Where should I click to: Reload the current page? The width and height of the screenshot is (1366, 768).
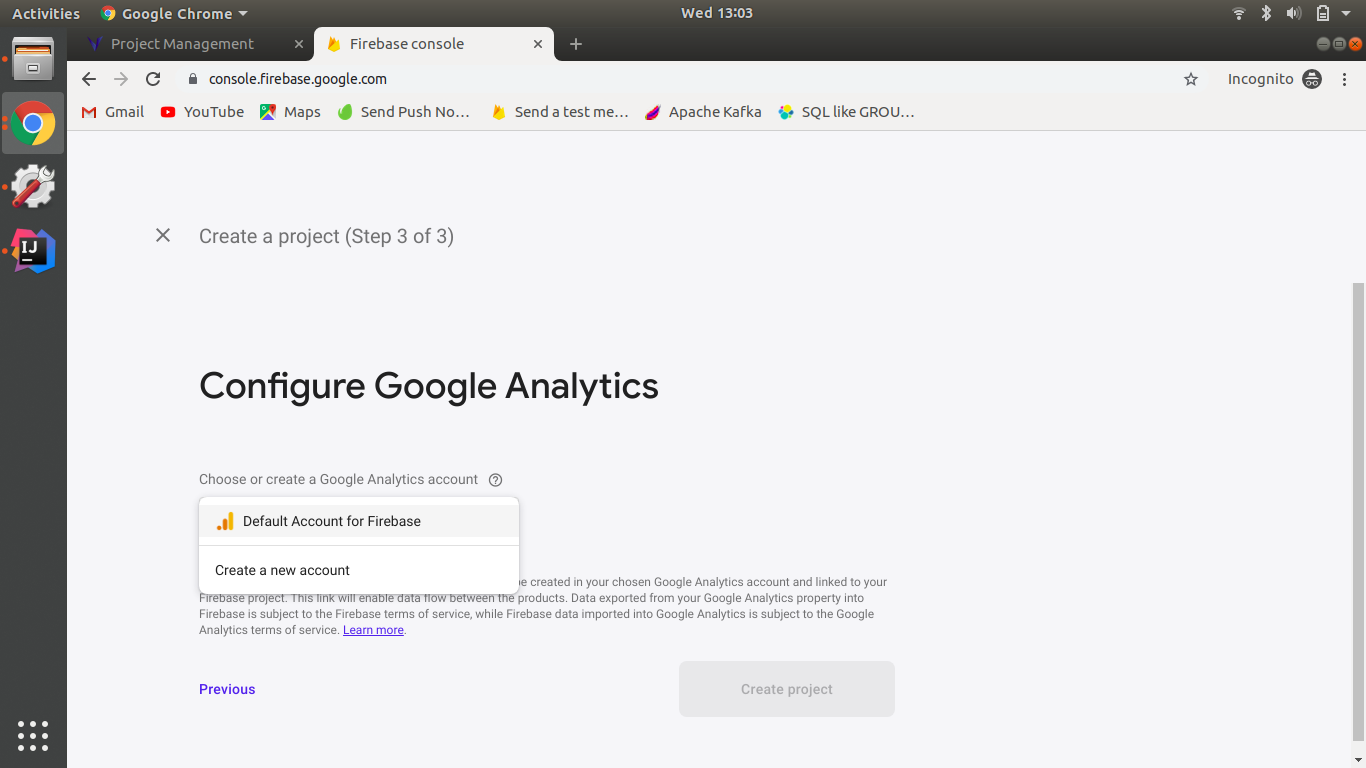[153, 79]
